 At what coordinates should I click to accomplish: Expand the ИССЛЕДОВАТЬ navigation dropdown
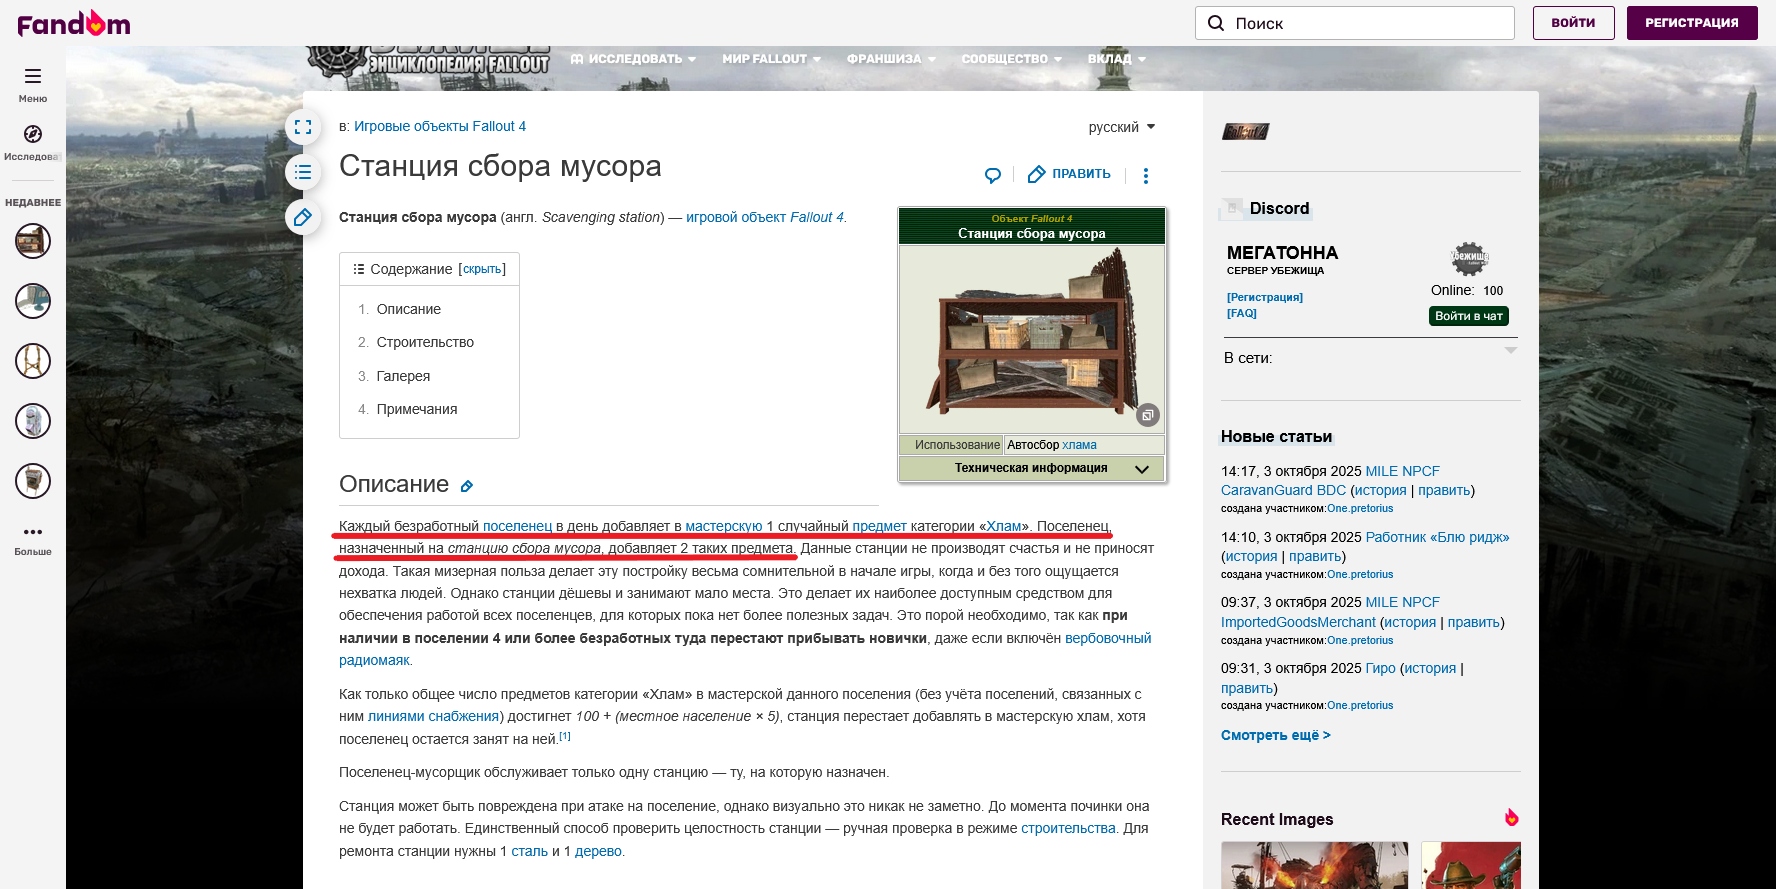click(633, 59)
